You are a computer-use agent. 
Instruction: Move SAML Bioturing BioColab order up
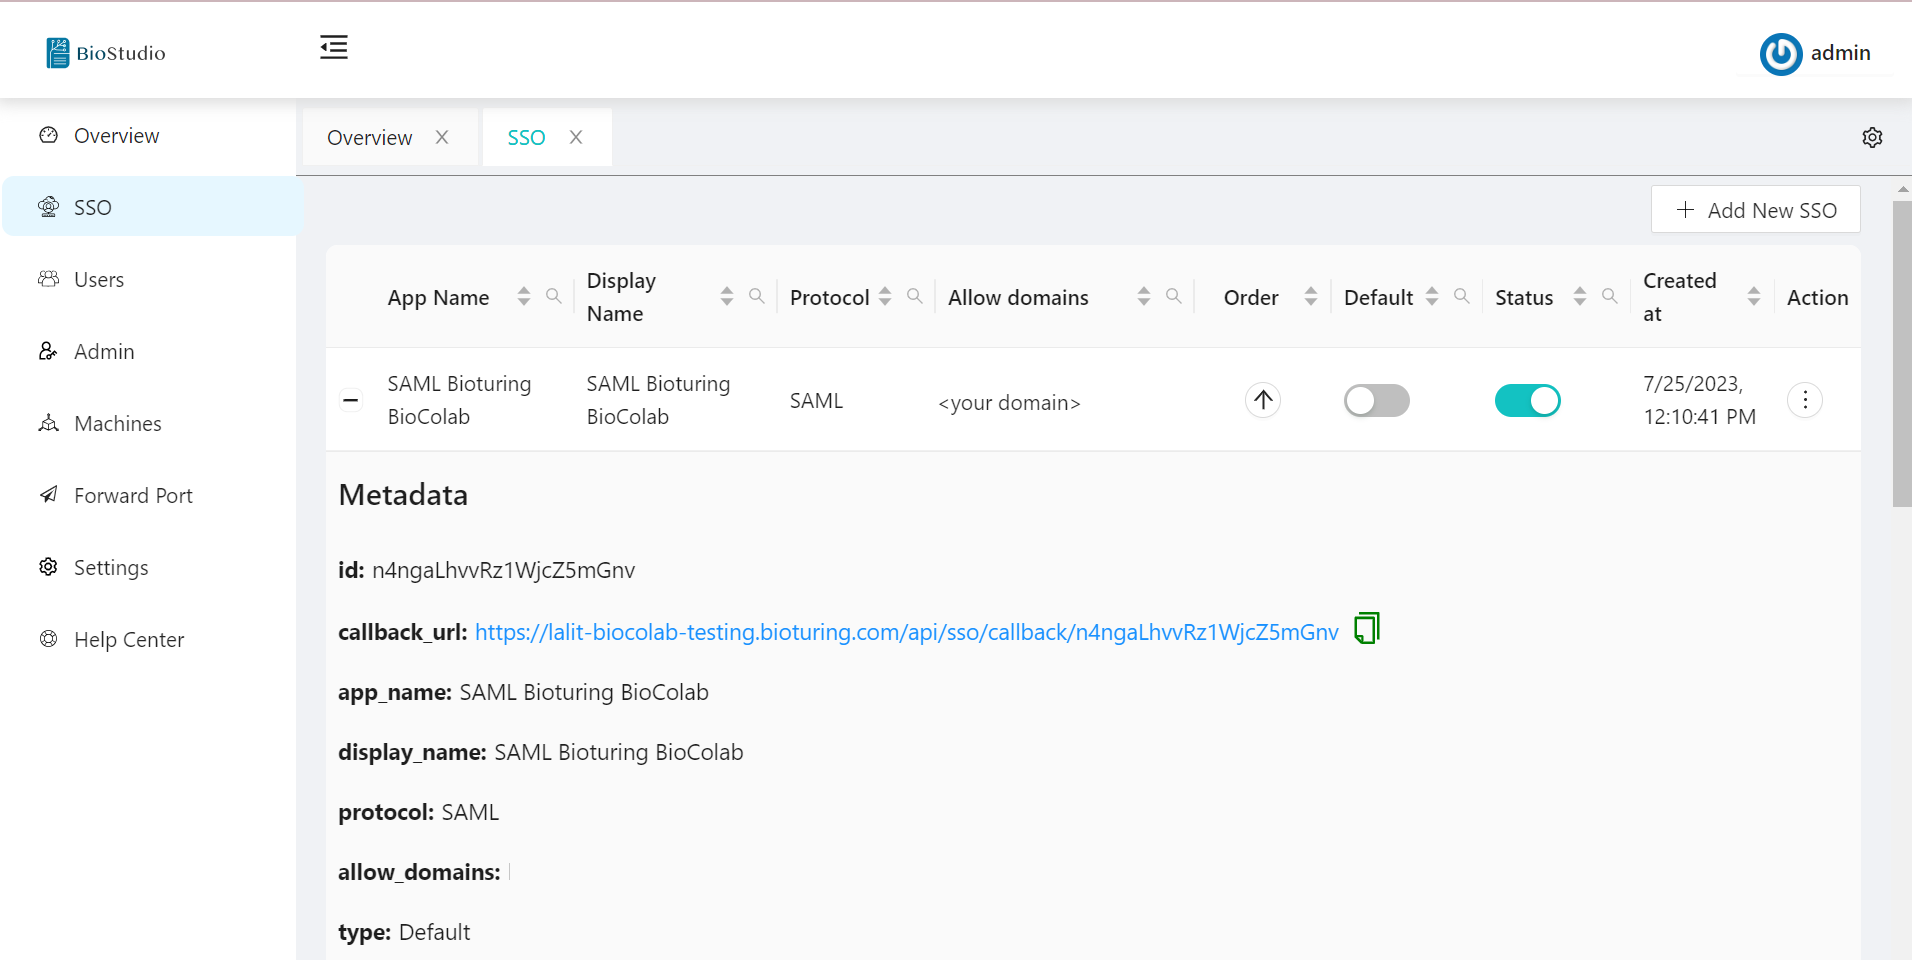point(1263,400)
